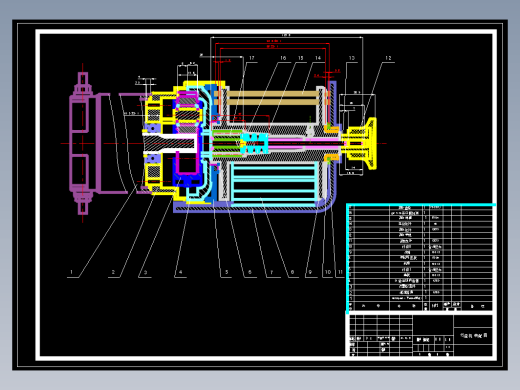Click part callout number 6
The image size is (520, 390).
click(x=250, y=272)
